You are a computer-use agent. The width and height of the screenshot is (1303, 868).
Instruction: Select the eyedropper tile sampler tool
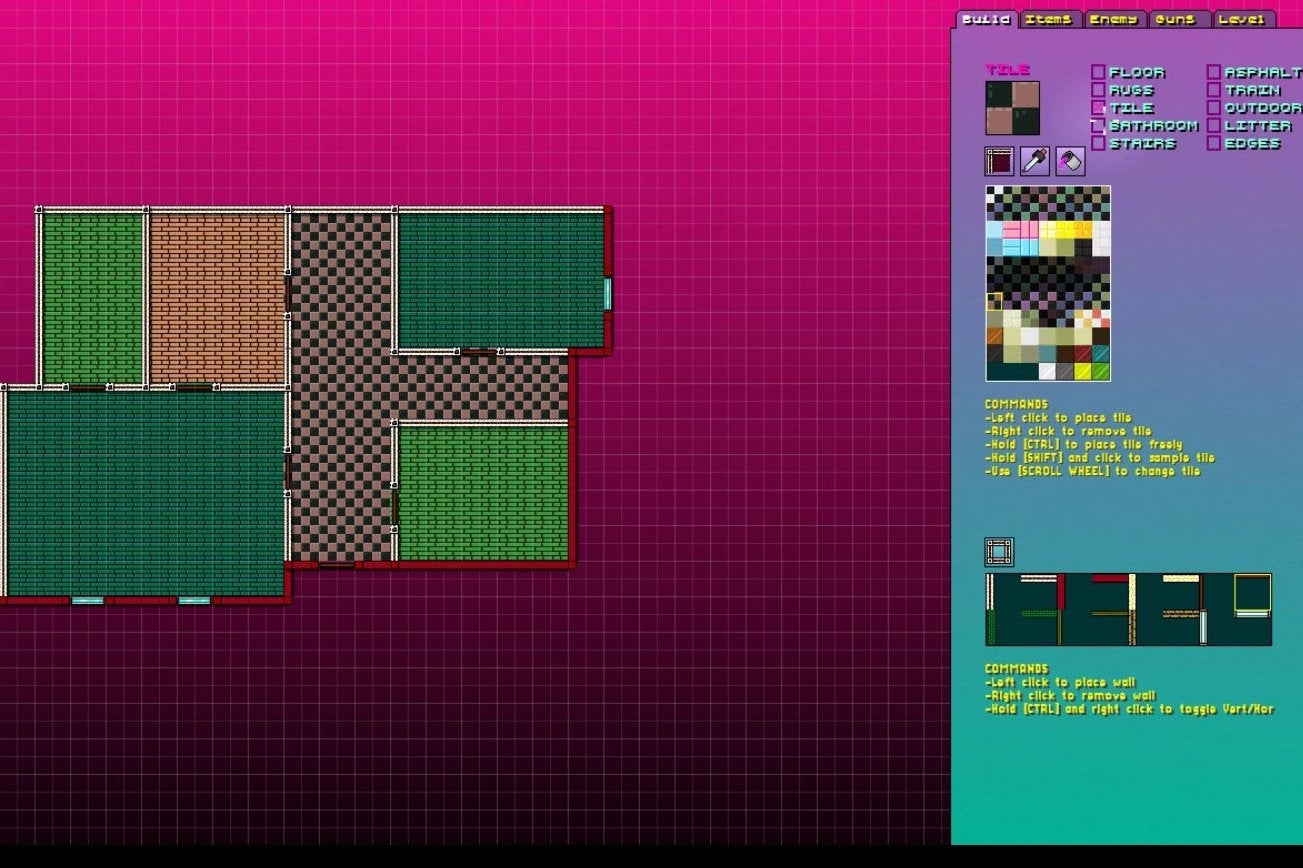click(x=1035, y=161)
